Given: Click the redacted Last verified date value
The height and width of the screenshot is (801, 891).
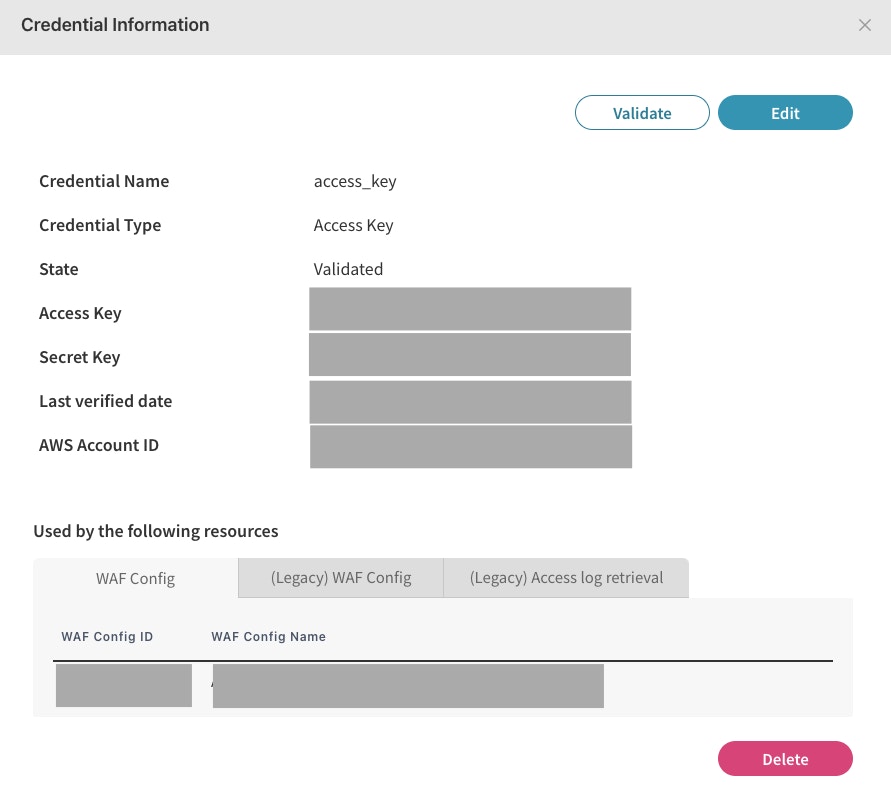Looking at the screenshot, I should click(470, 401).
